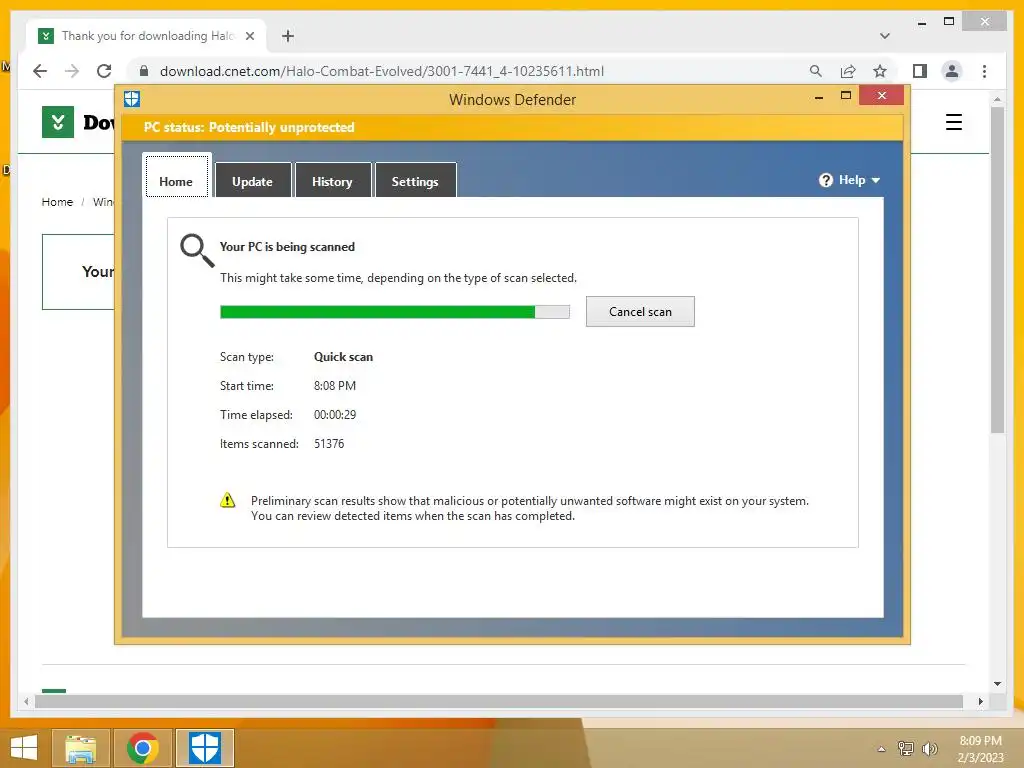Click the Help question mark icon
The height and width of the screenshot is (768, 1024).
825,180
